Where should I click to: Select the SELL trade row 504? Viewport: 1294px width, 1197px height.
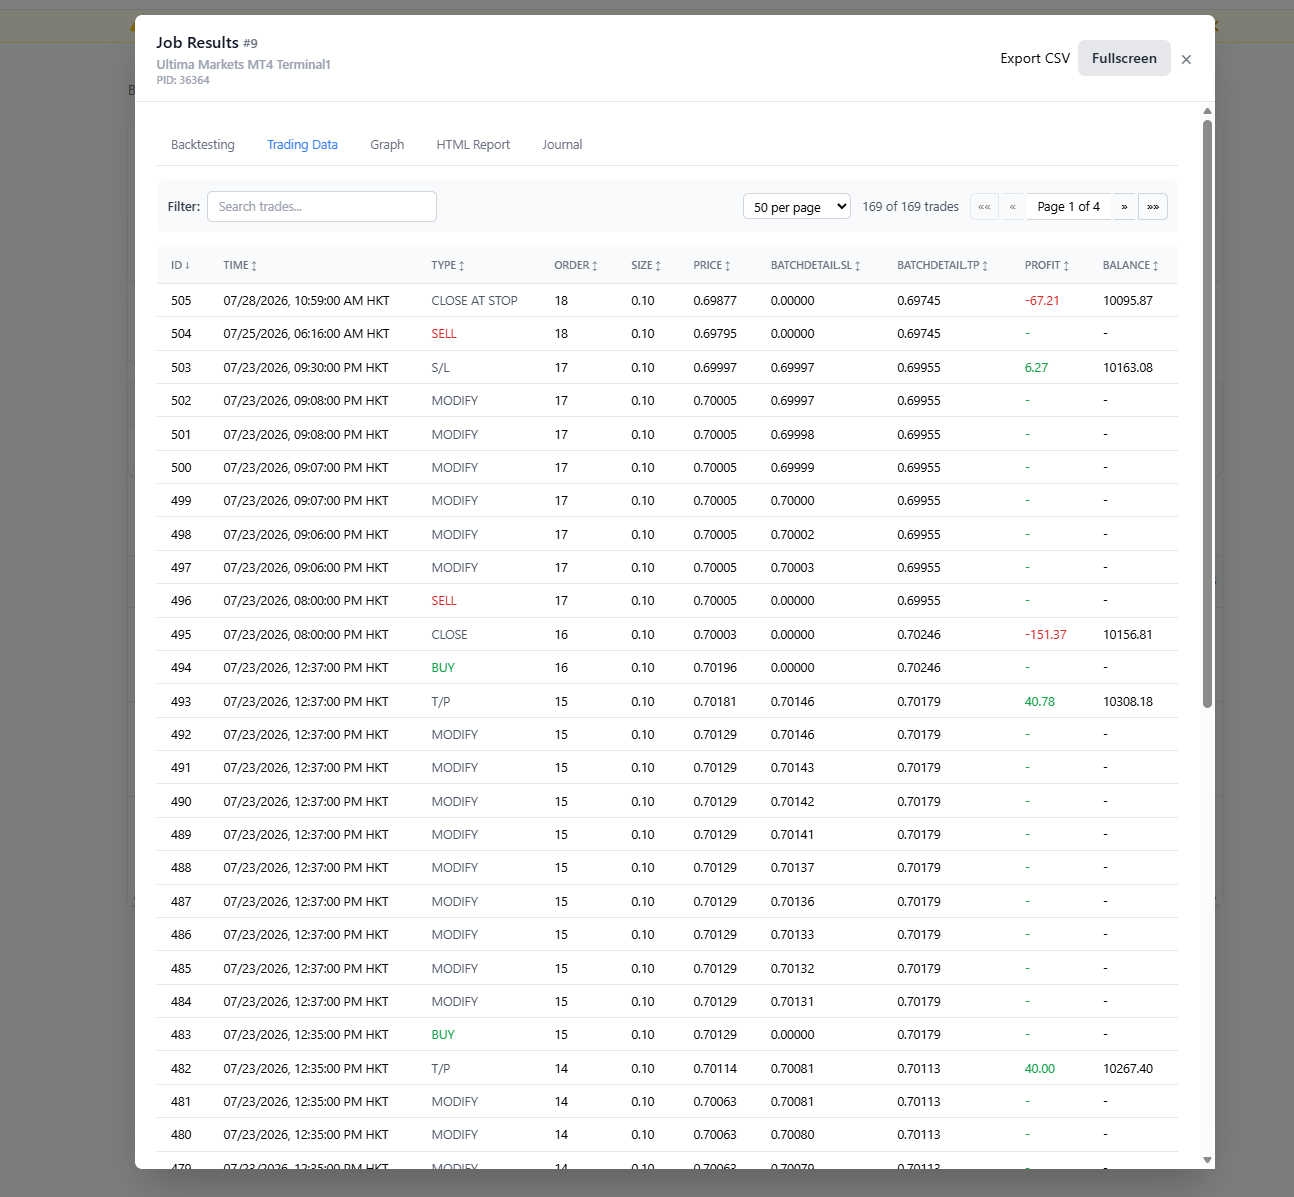(667, 334)
